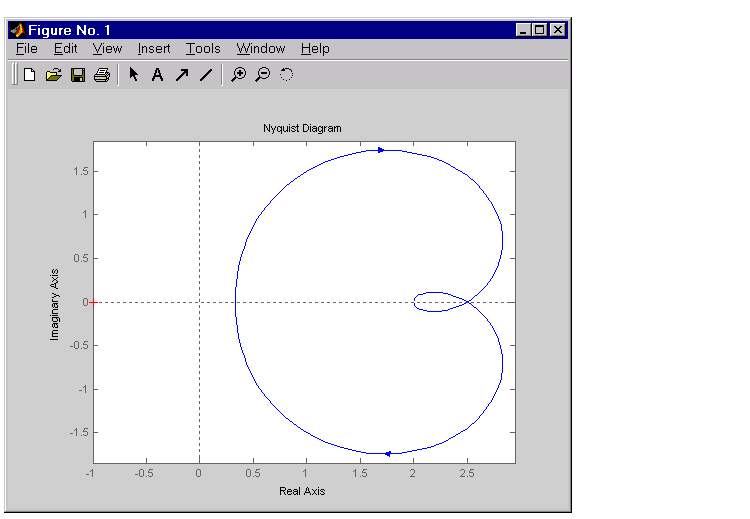Expand the View menu
The width and height of the screenshot is (750, 519).
click(x=107, y=48)
